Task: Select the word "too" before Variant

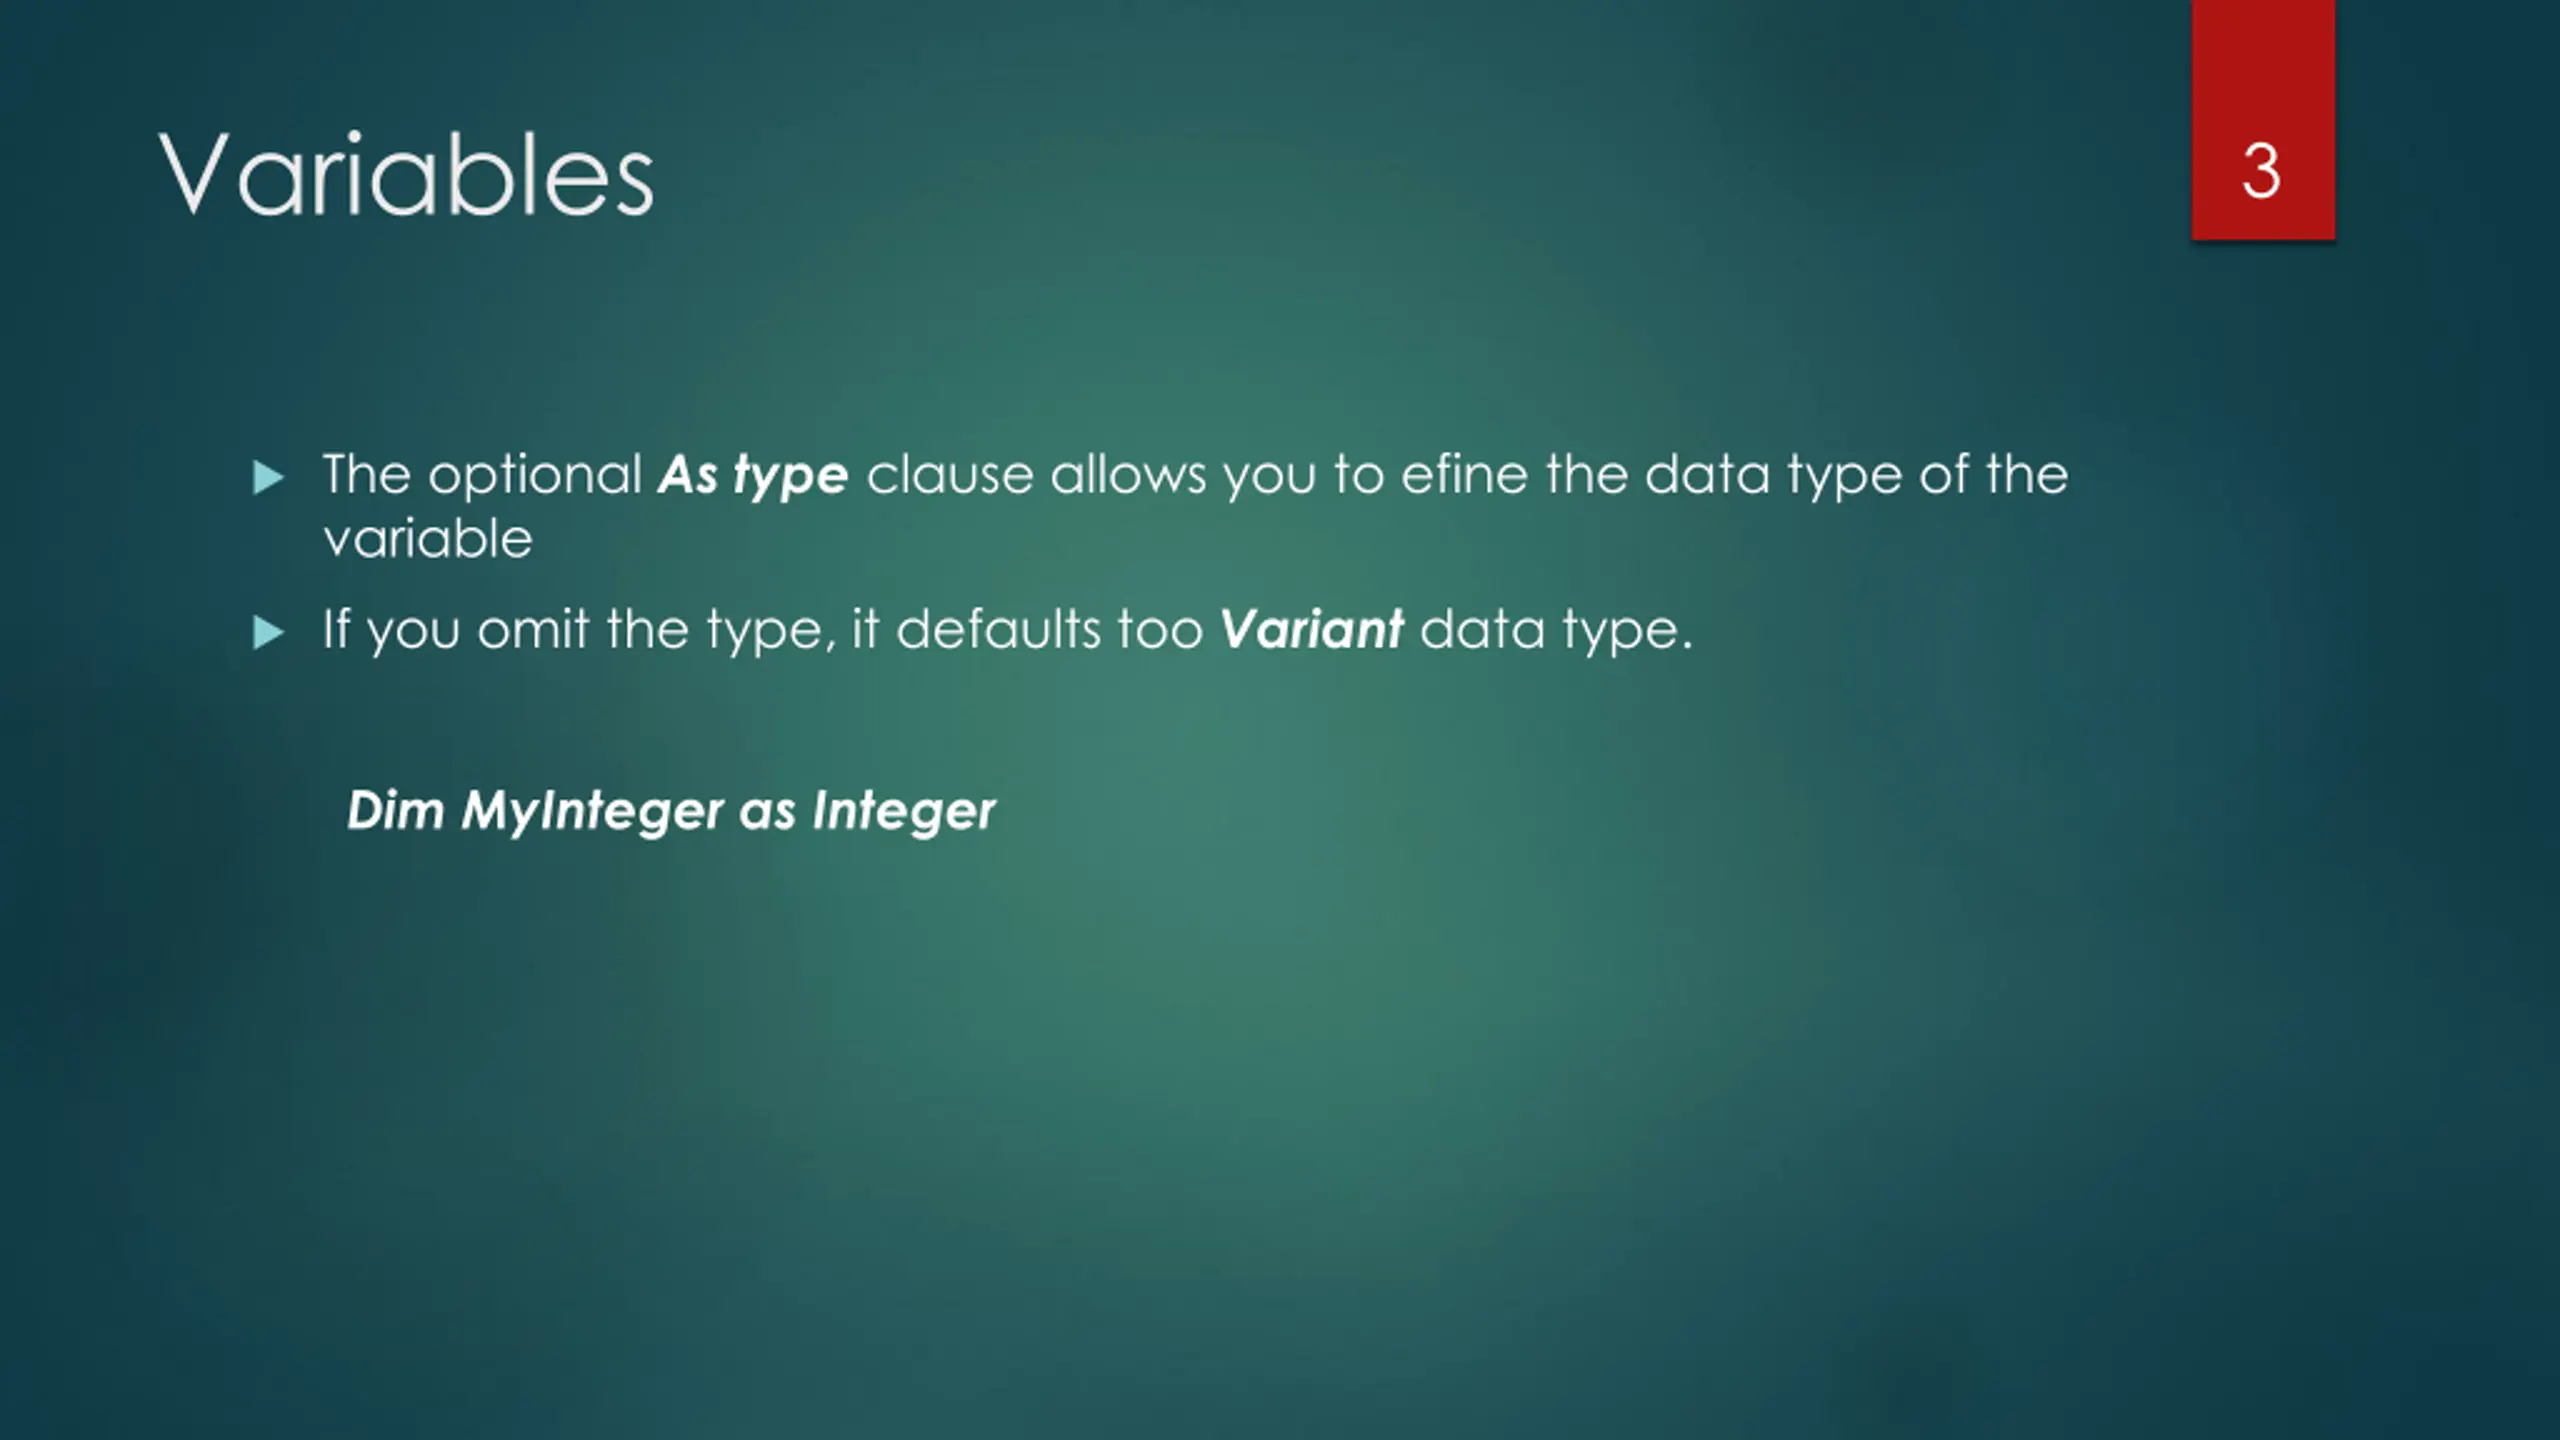Action: click(x=1160, y=631)
